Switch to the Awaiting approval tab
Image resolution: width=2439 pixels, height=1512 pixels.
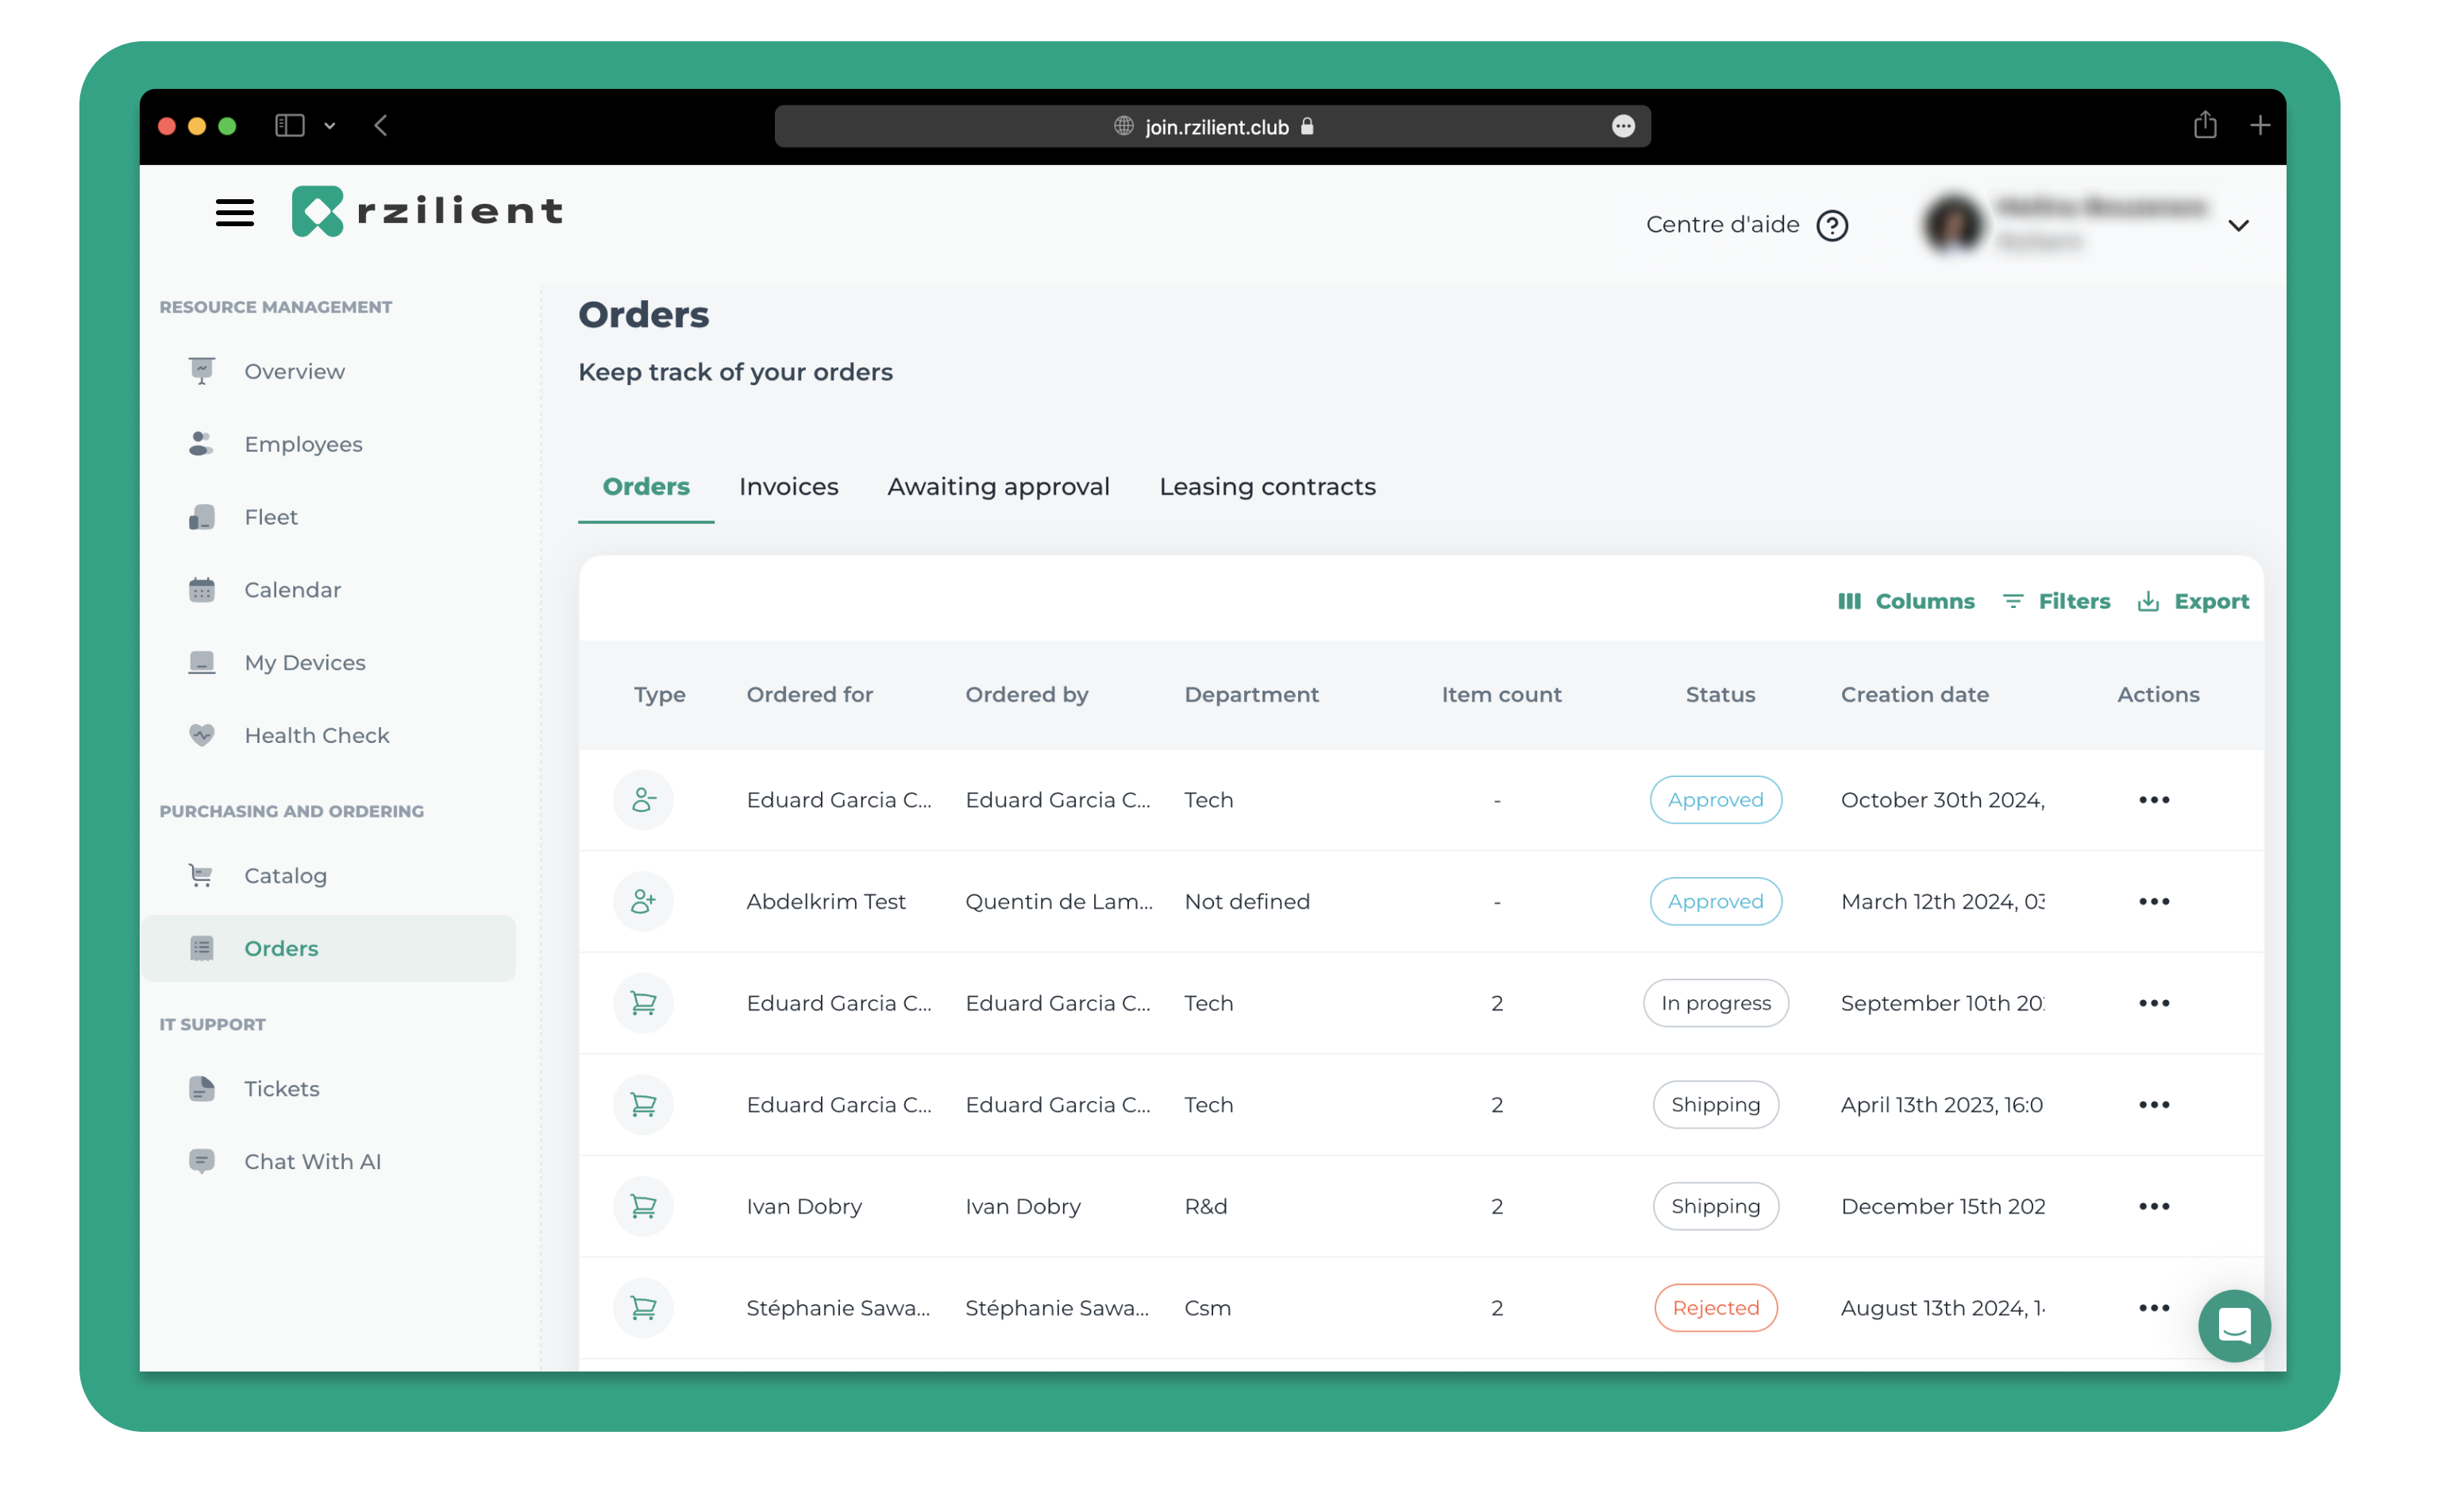click(x=997, y=487)
